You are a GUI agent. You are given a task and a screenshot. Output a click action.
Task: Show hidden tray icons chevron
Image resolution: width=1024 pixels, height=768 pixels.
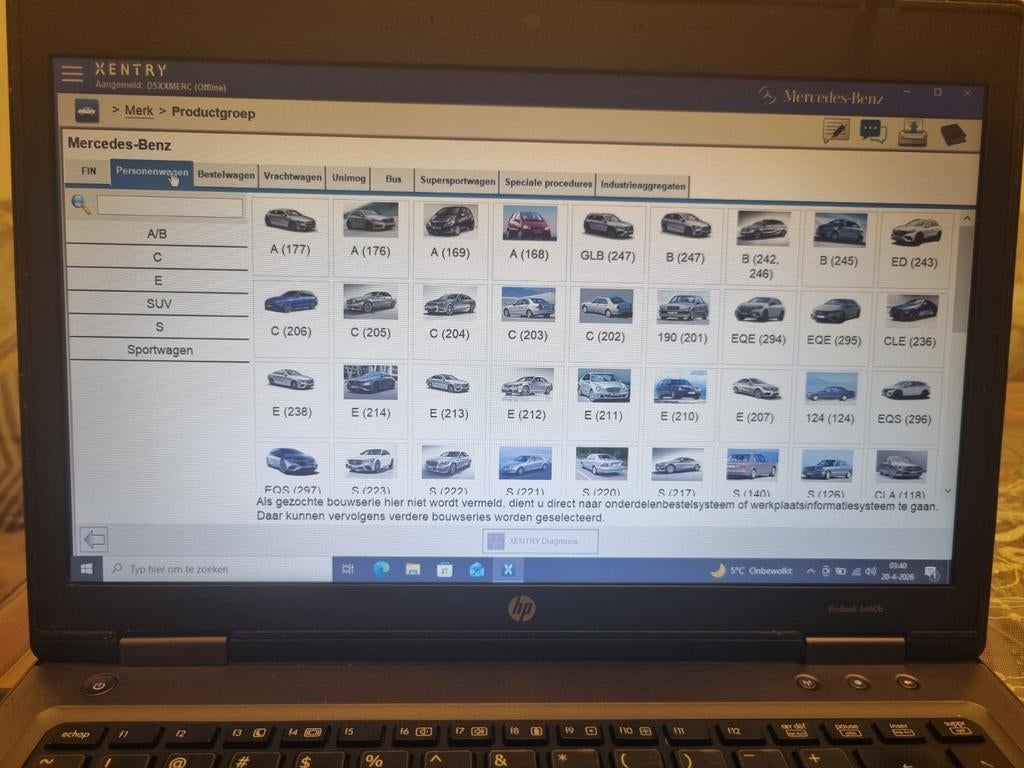(x=810, y=571)
